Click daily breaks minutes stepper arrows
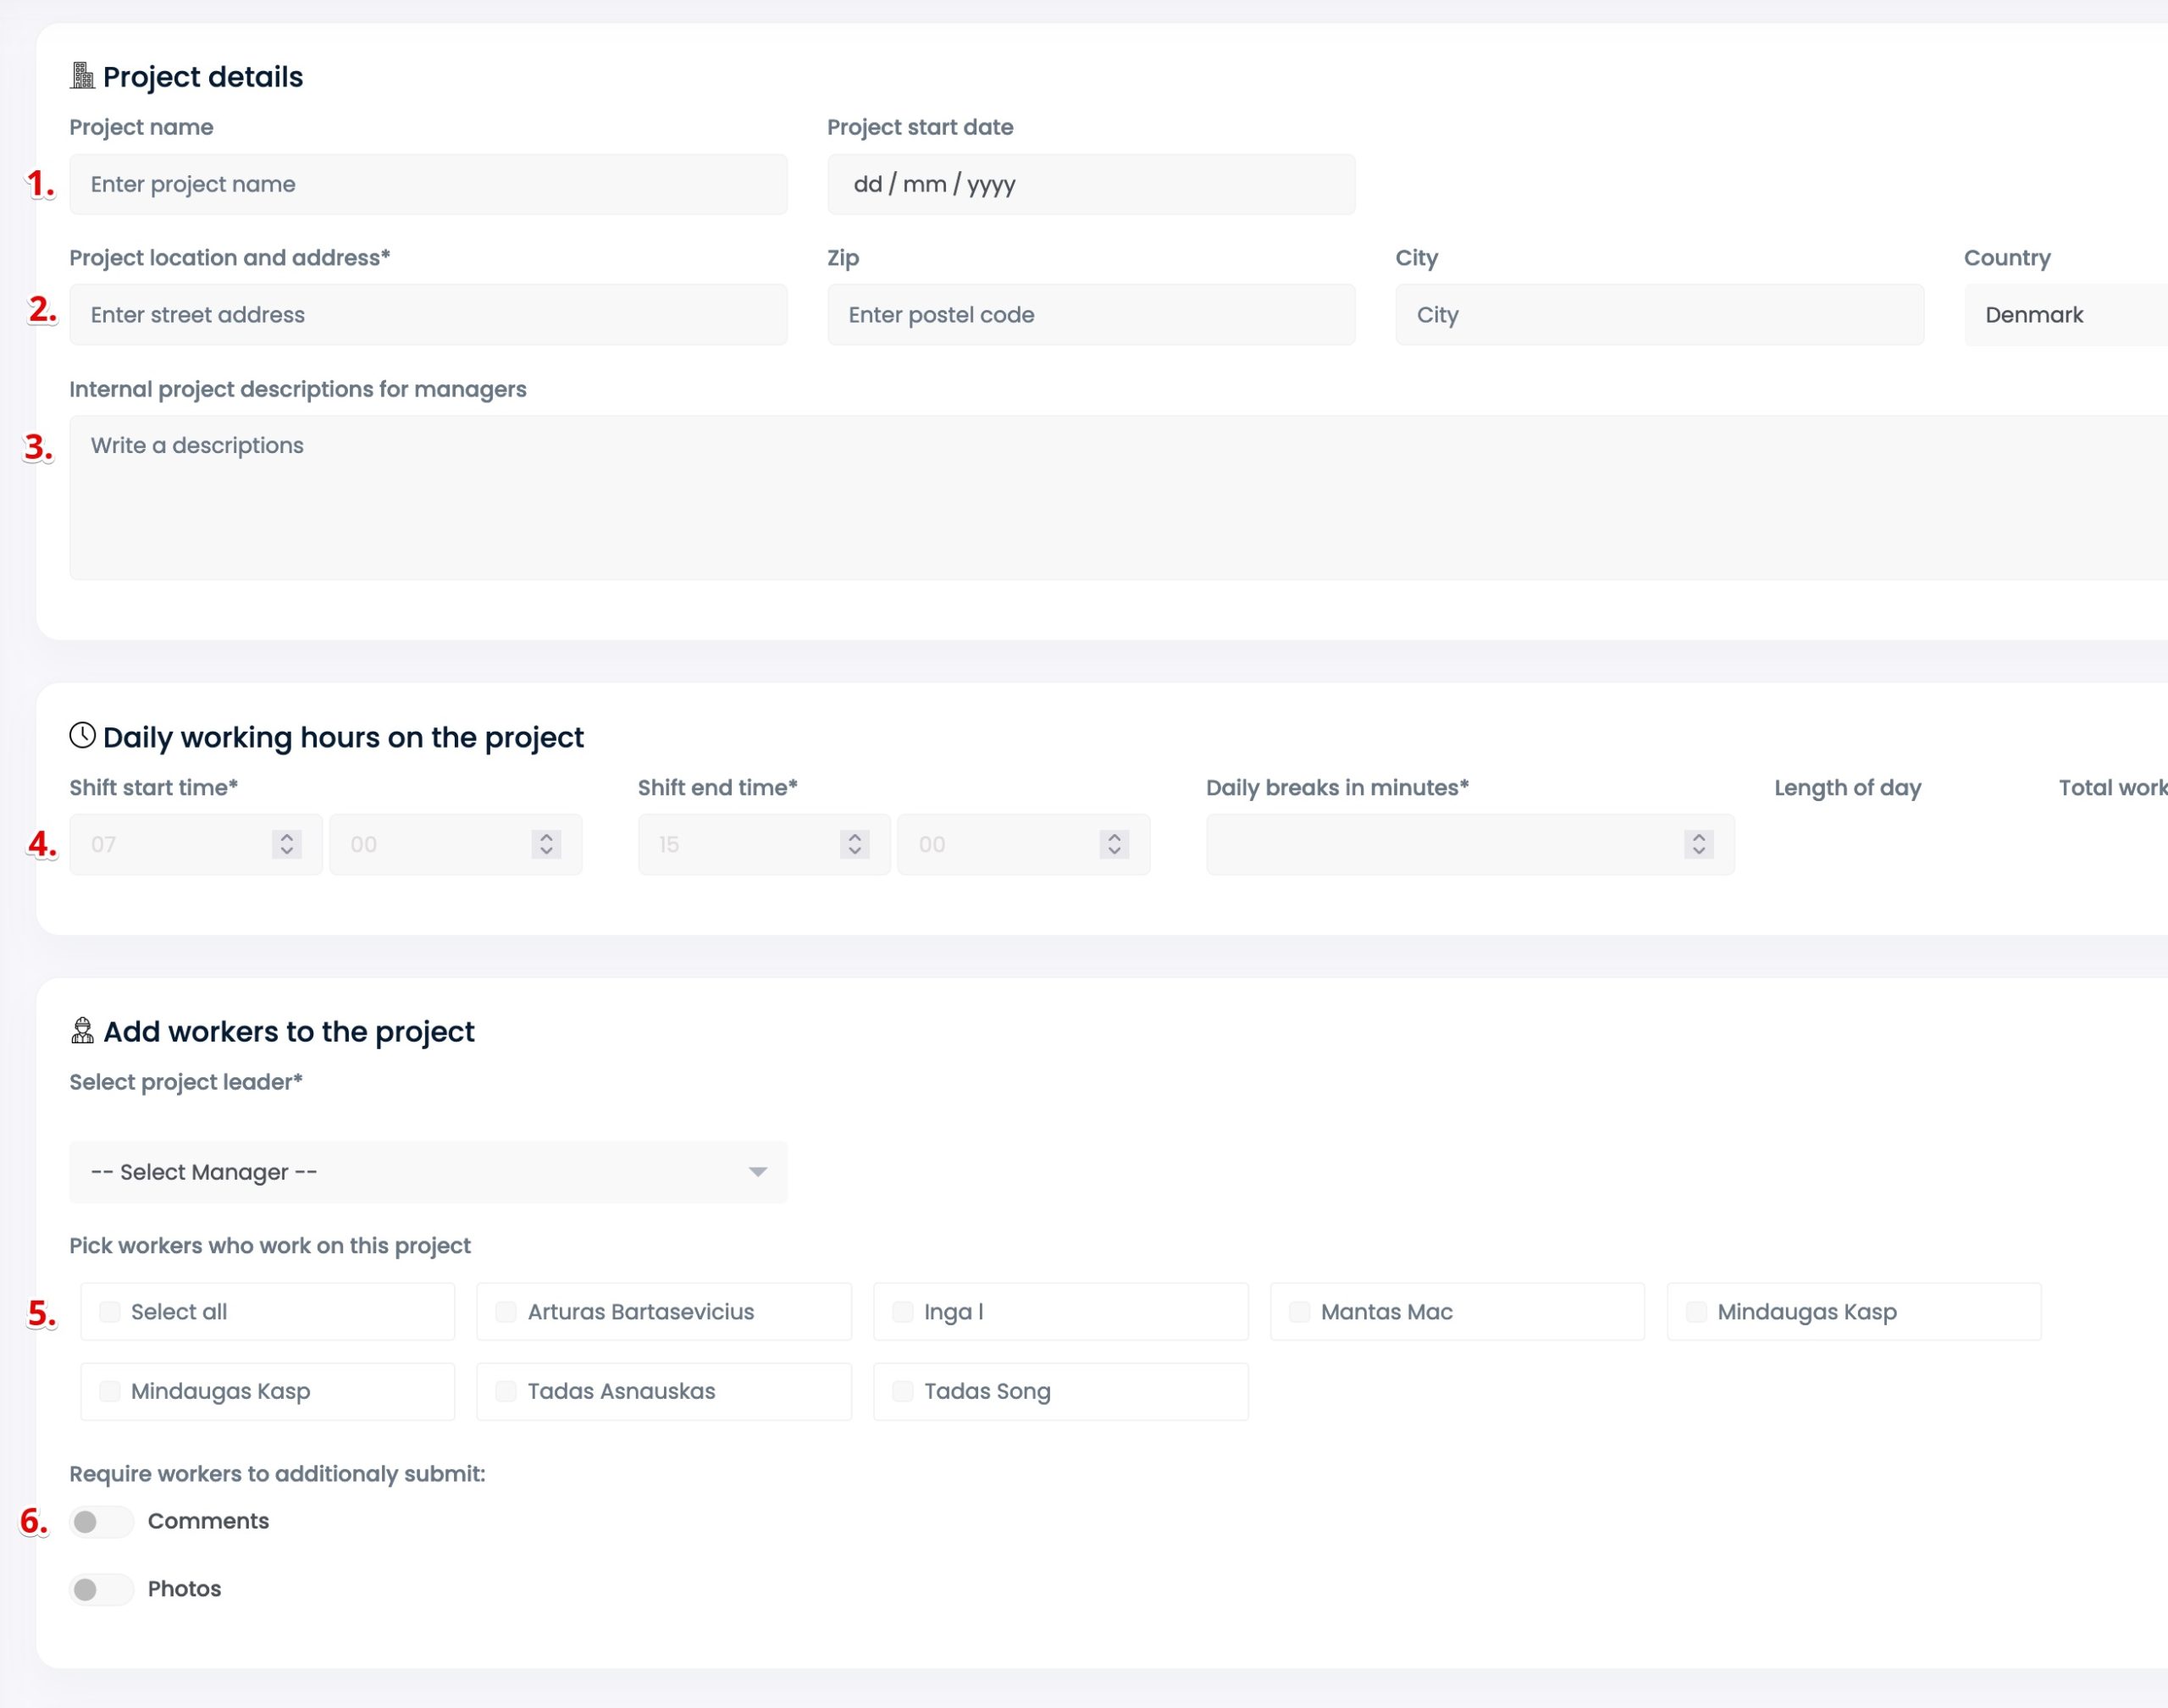This screenshot has height=1708, width=2168. coord(1698,844)
